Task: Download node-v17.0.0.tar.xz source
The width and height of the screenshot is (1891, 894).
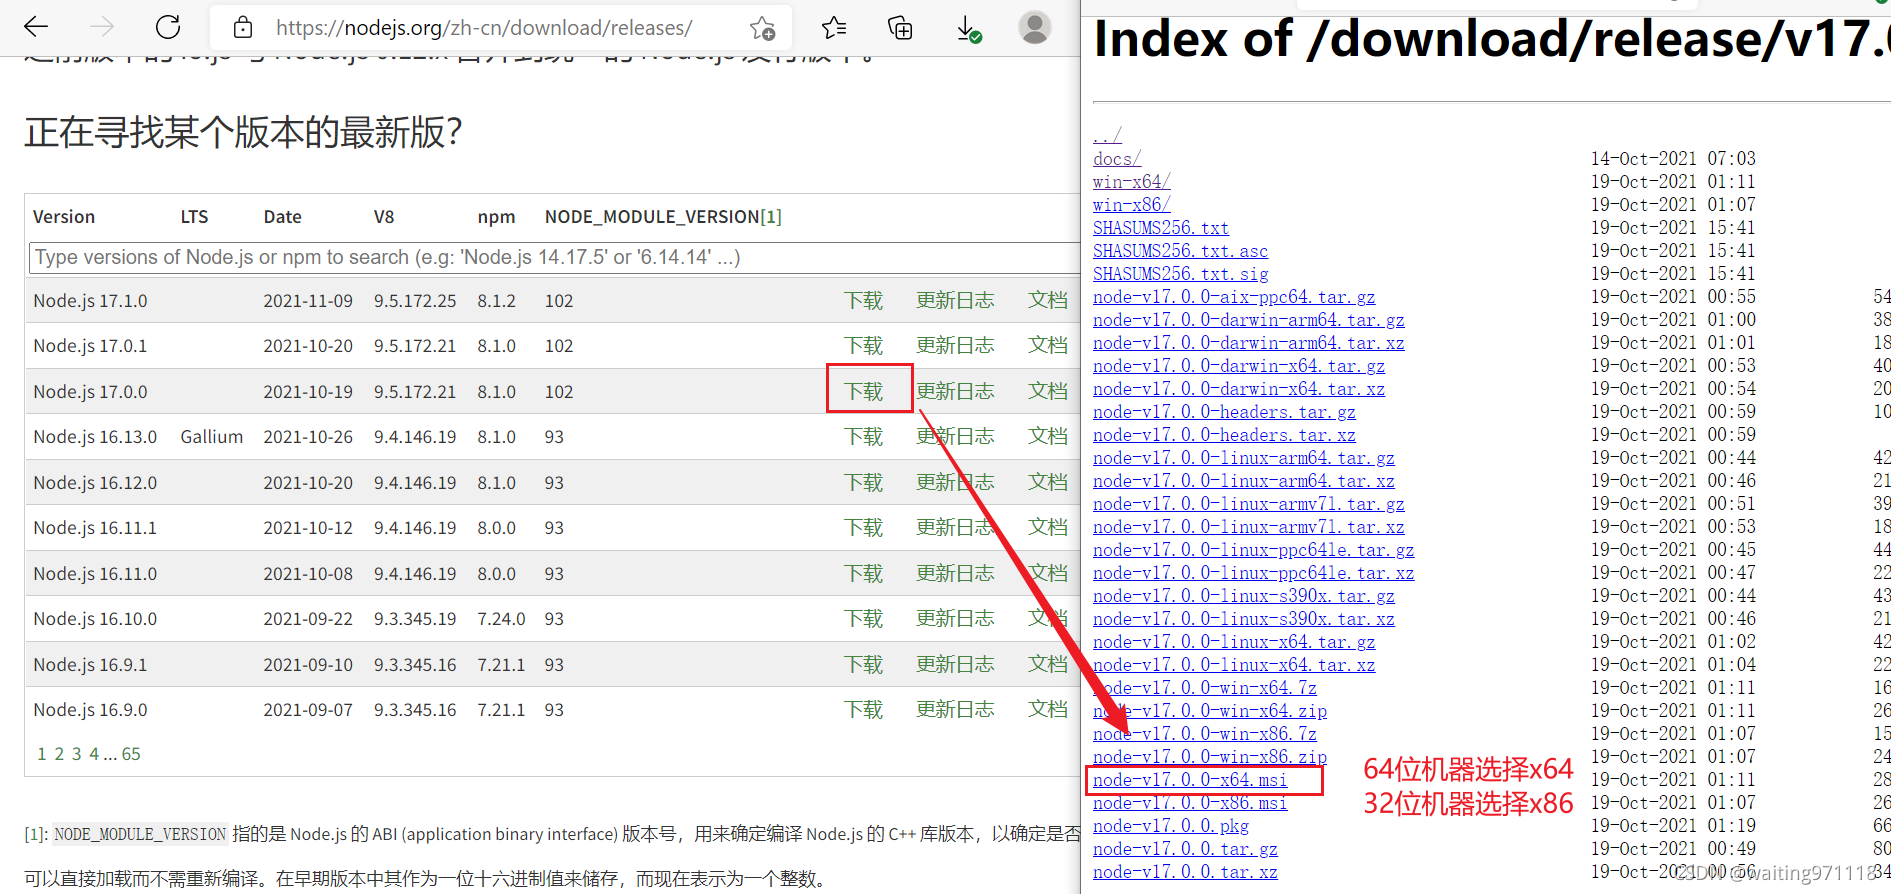Action: (x=1185, y=871)
